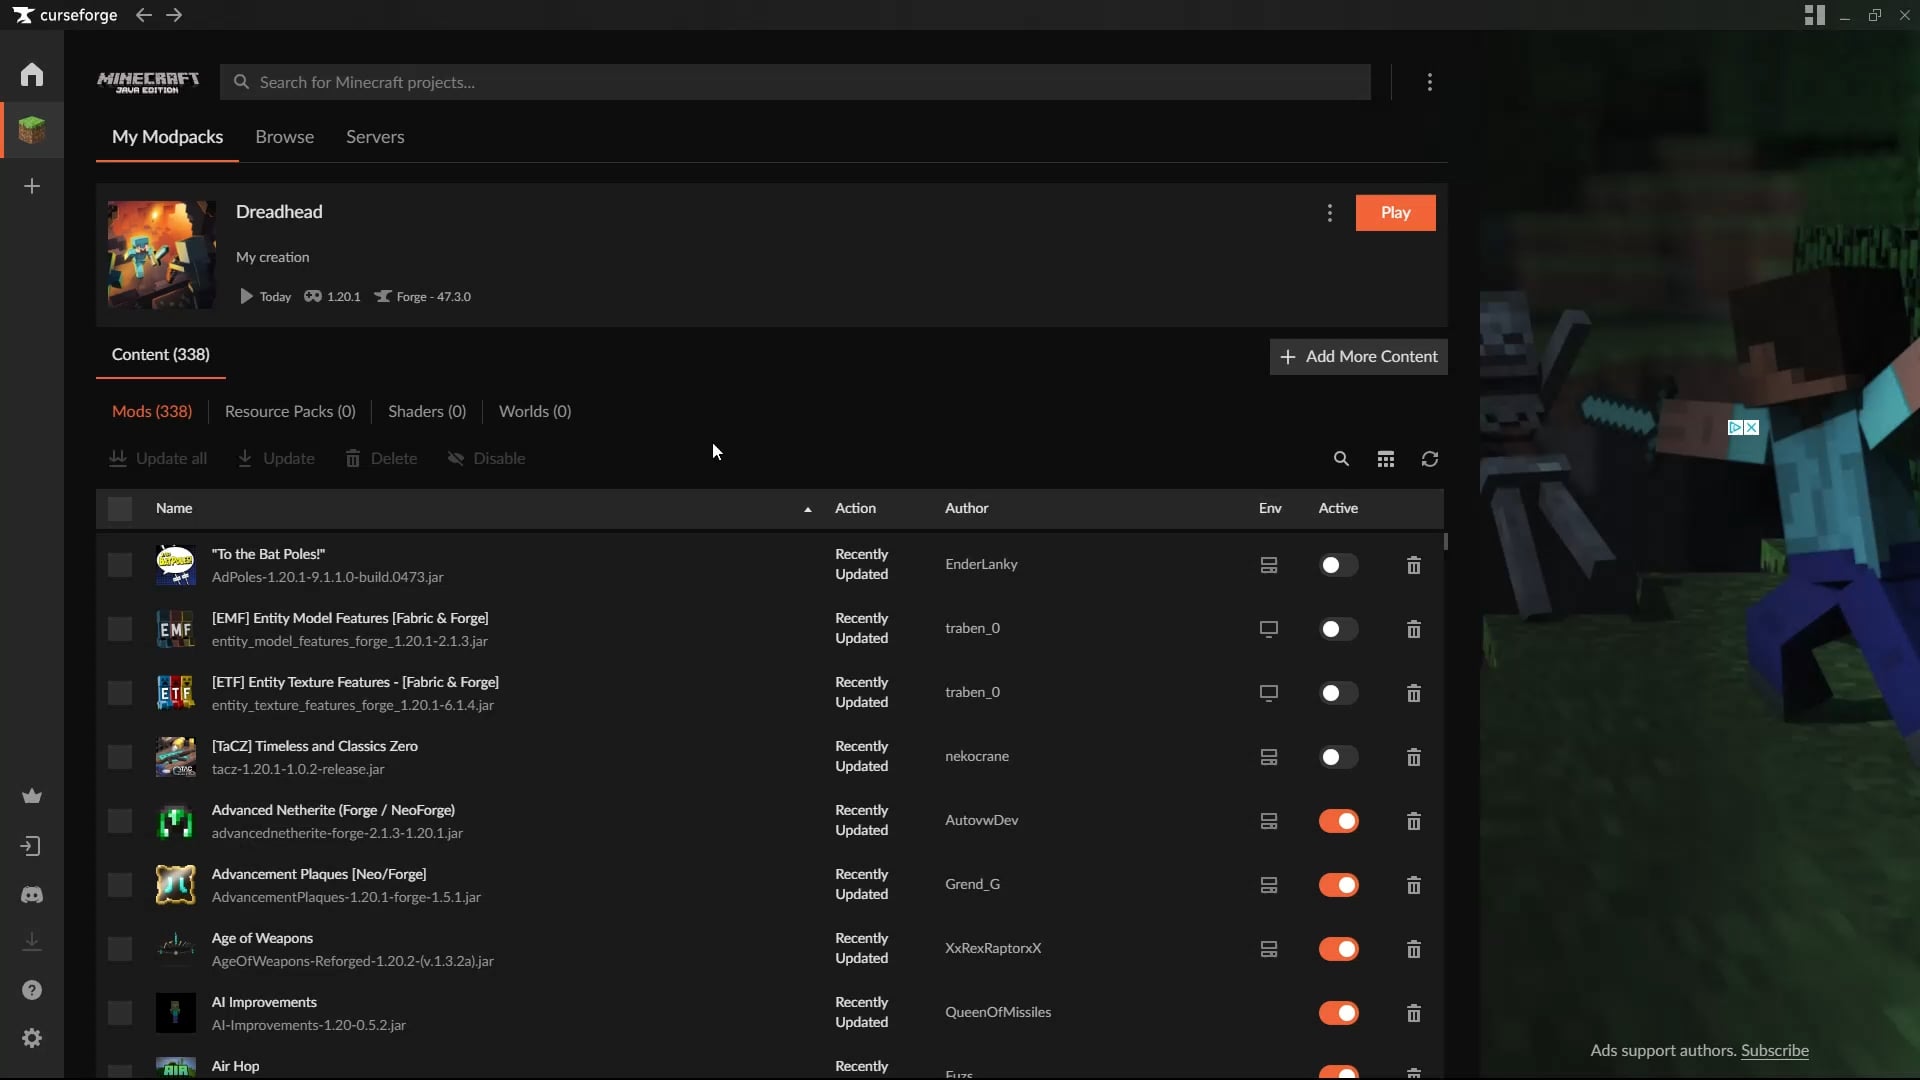Switch to the Browse tab
1920x1080 pixels.
[x=284, y=137]
